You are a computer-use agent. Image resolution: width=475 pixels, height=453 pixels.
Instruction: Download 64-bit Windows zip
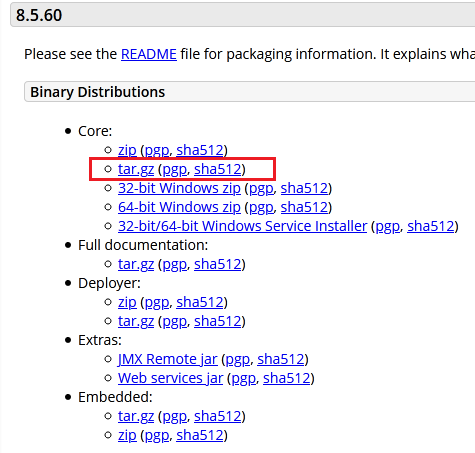179,207
